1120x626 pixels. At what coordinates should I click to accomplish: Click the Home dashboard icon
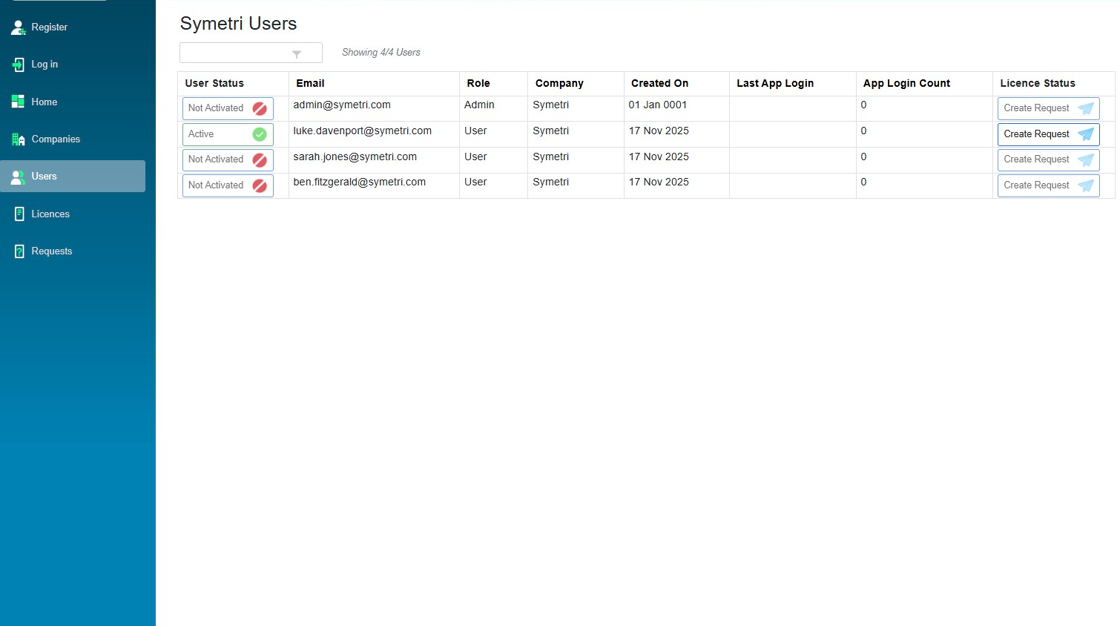click(x=18, y=102)
